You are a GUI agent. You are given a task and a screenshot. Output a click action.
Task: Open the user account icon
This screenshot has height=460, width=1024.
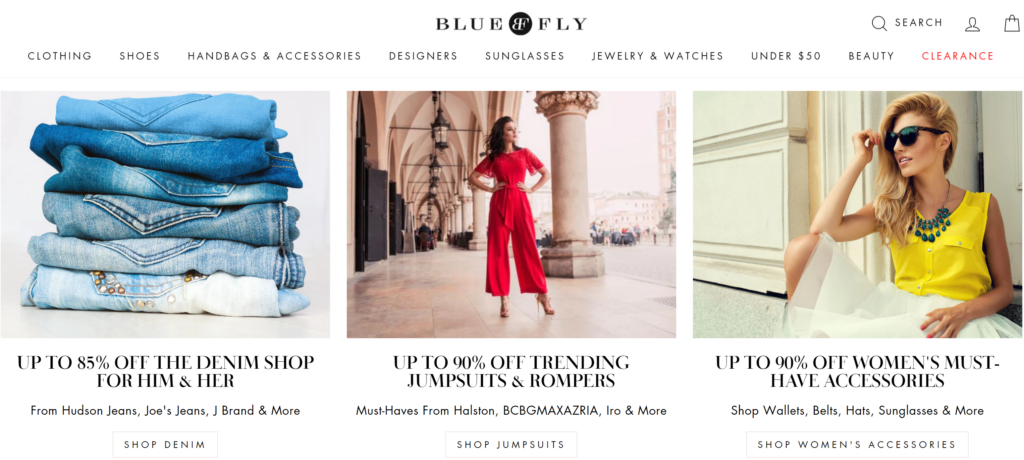coord(972,24)
